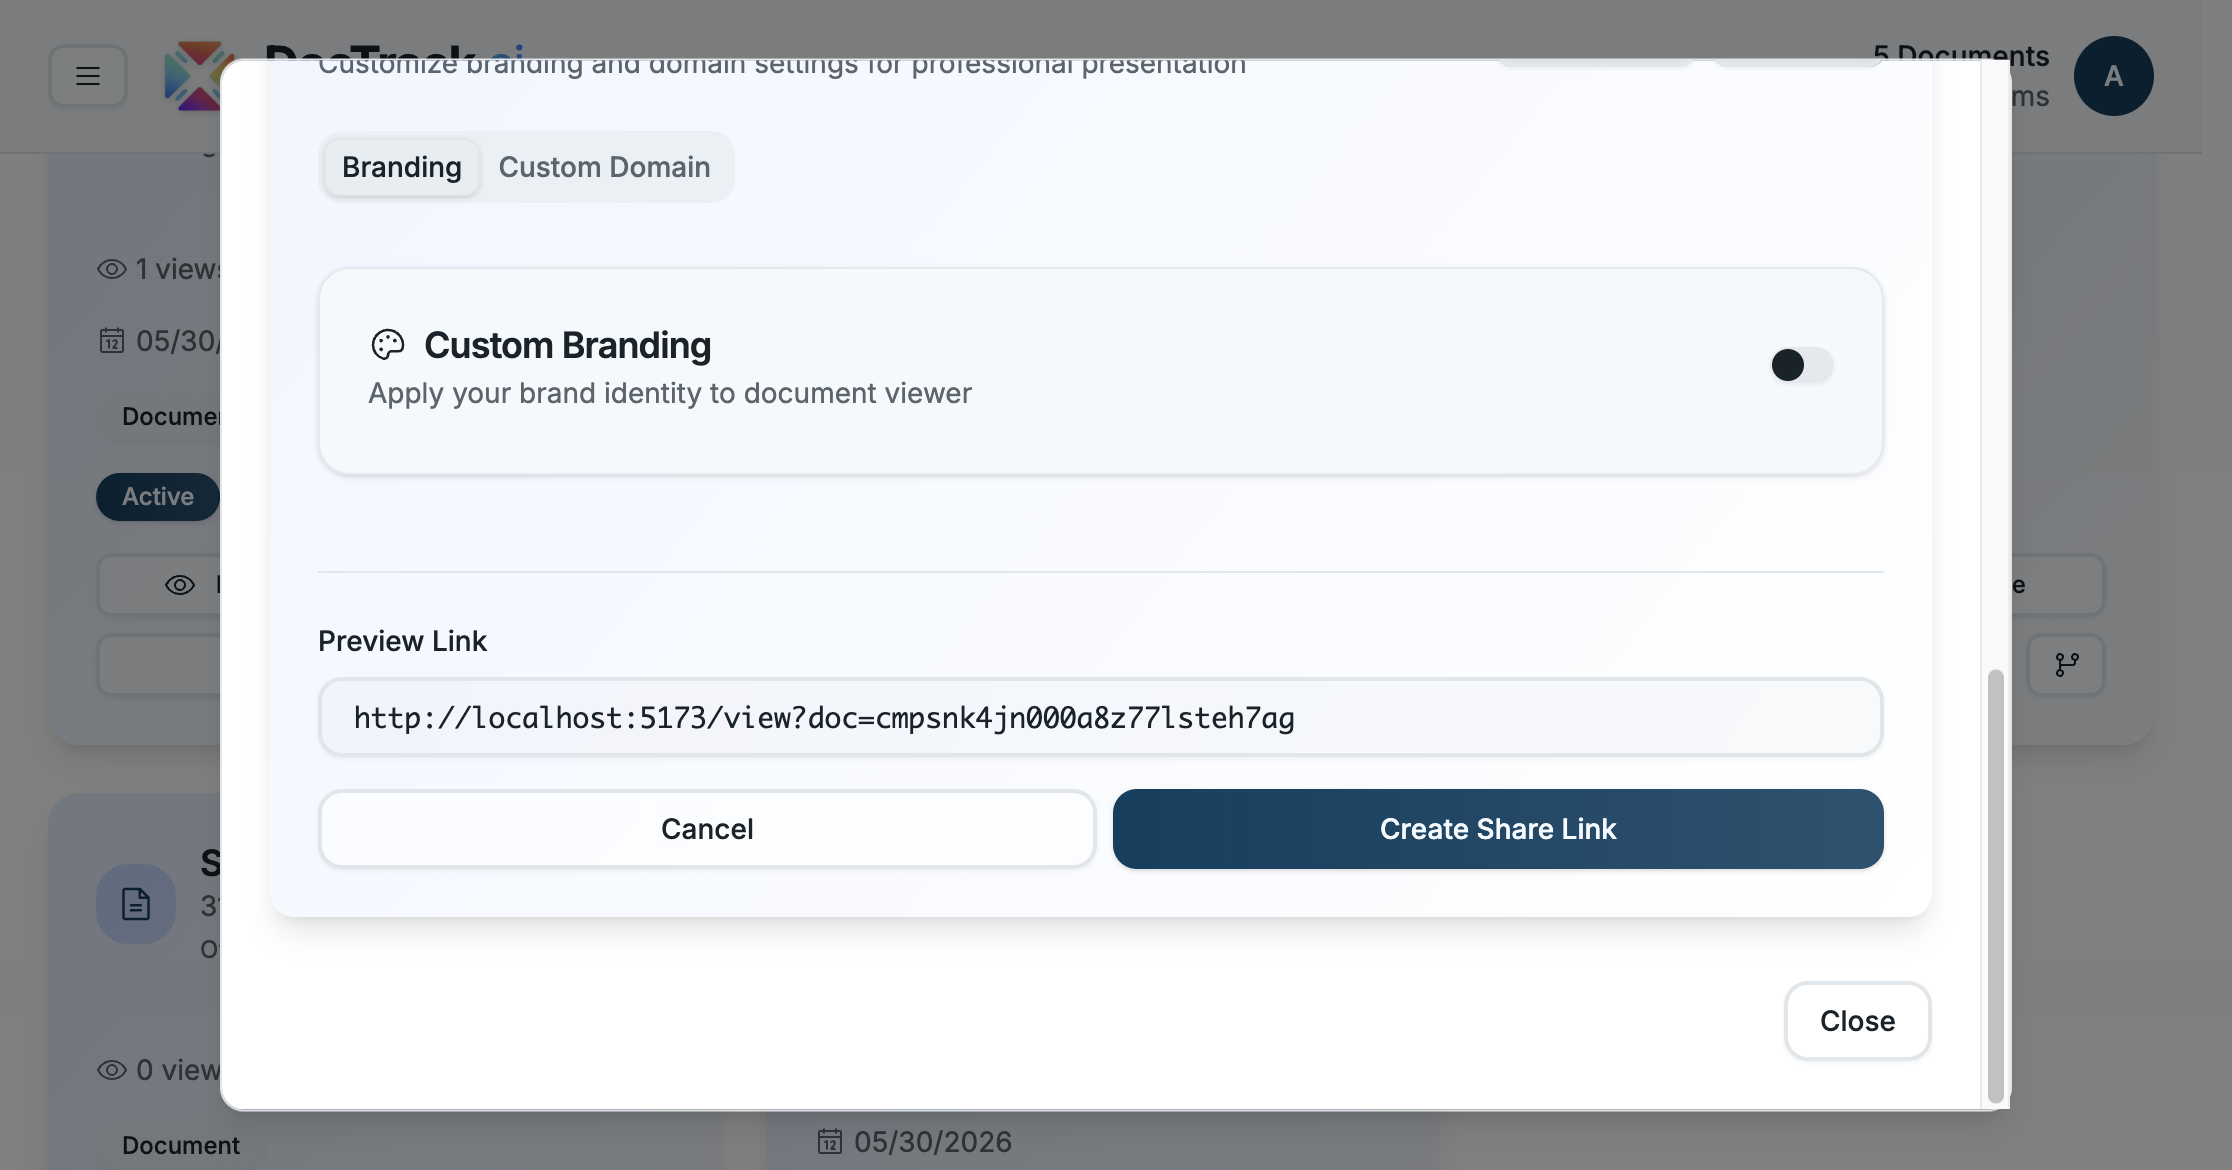The image size is (2232, 1170).
Task: Click the document file icon in second card
Action: pyautogui.click(x=136, y=904)
